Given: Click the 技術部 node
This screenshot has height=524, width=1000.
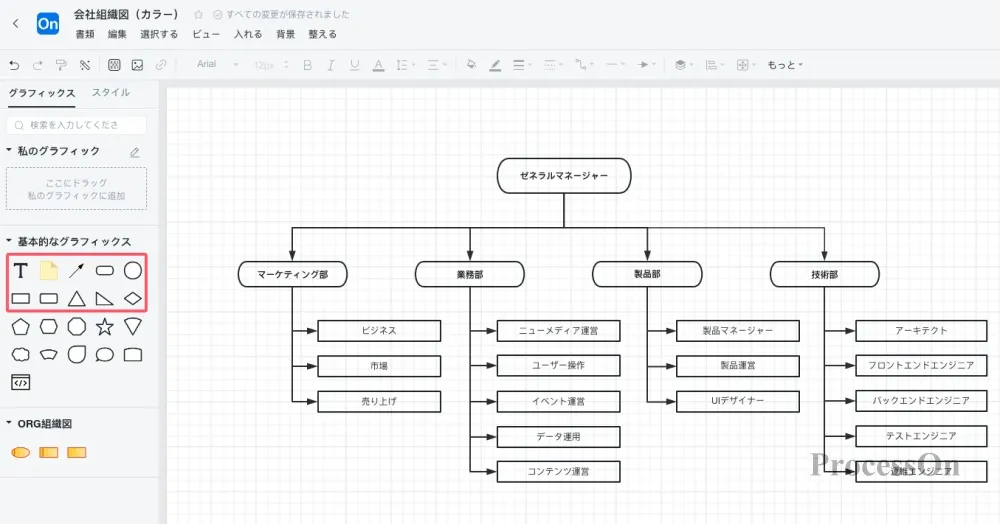Looking at the screenshot, I should pyautogui.click(x=825, y=274).
